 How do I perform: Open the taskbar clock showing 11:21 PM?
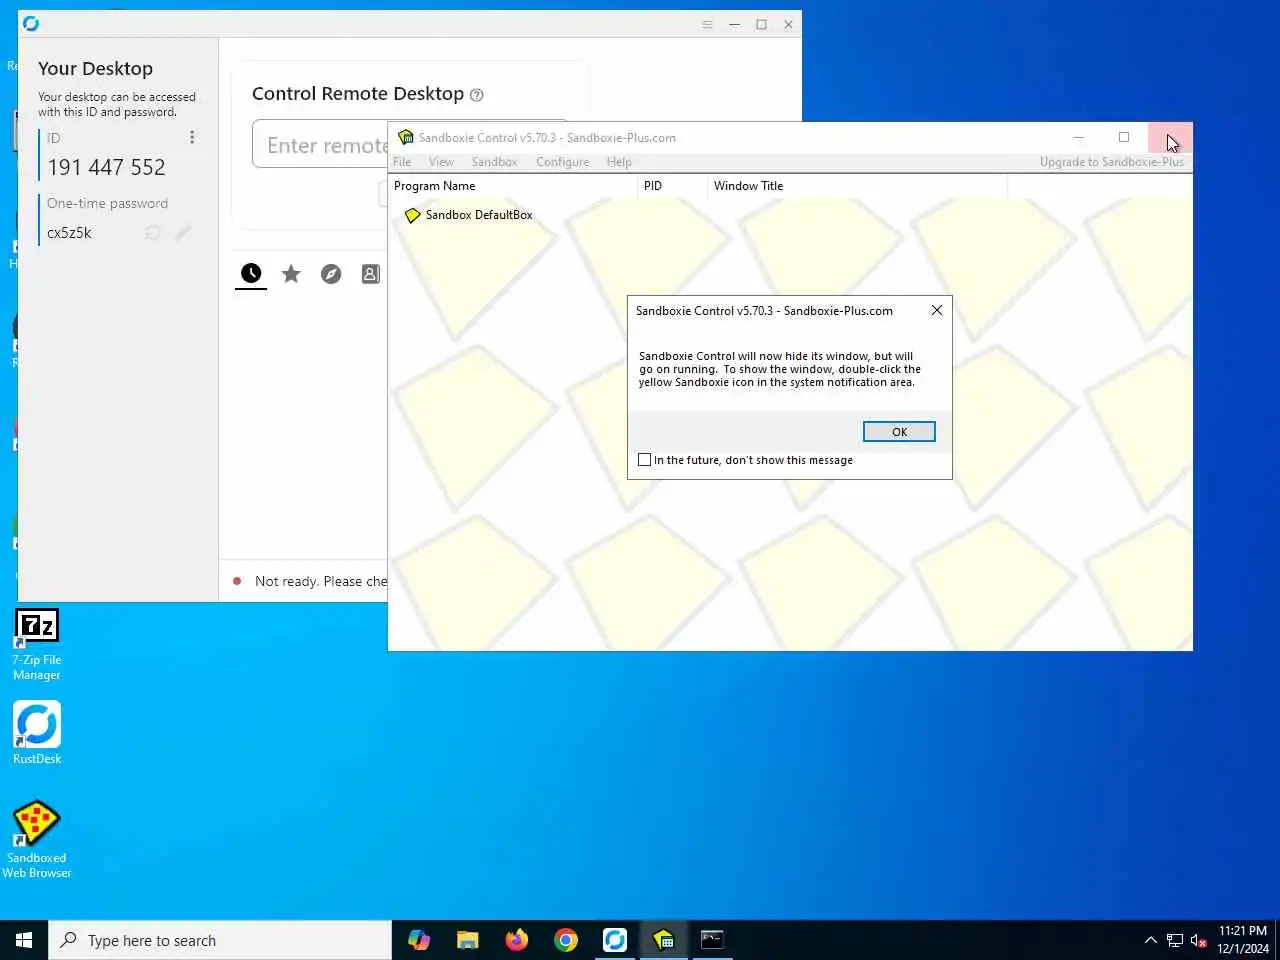click(x=1243, y=940)
